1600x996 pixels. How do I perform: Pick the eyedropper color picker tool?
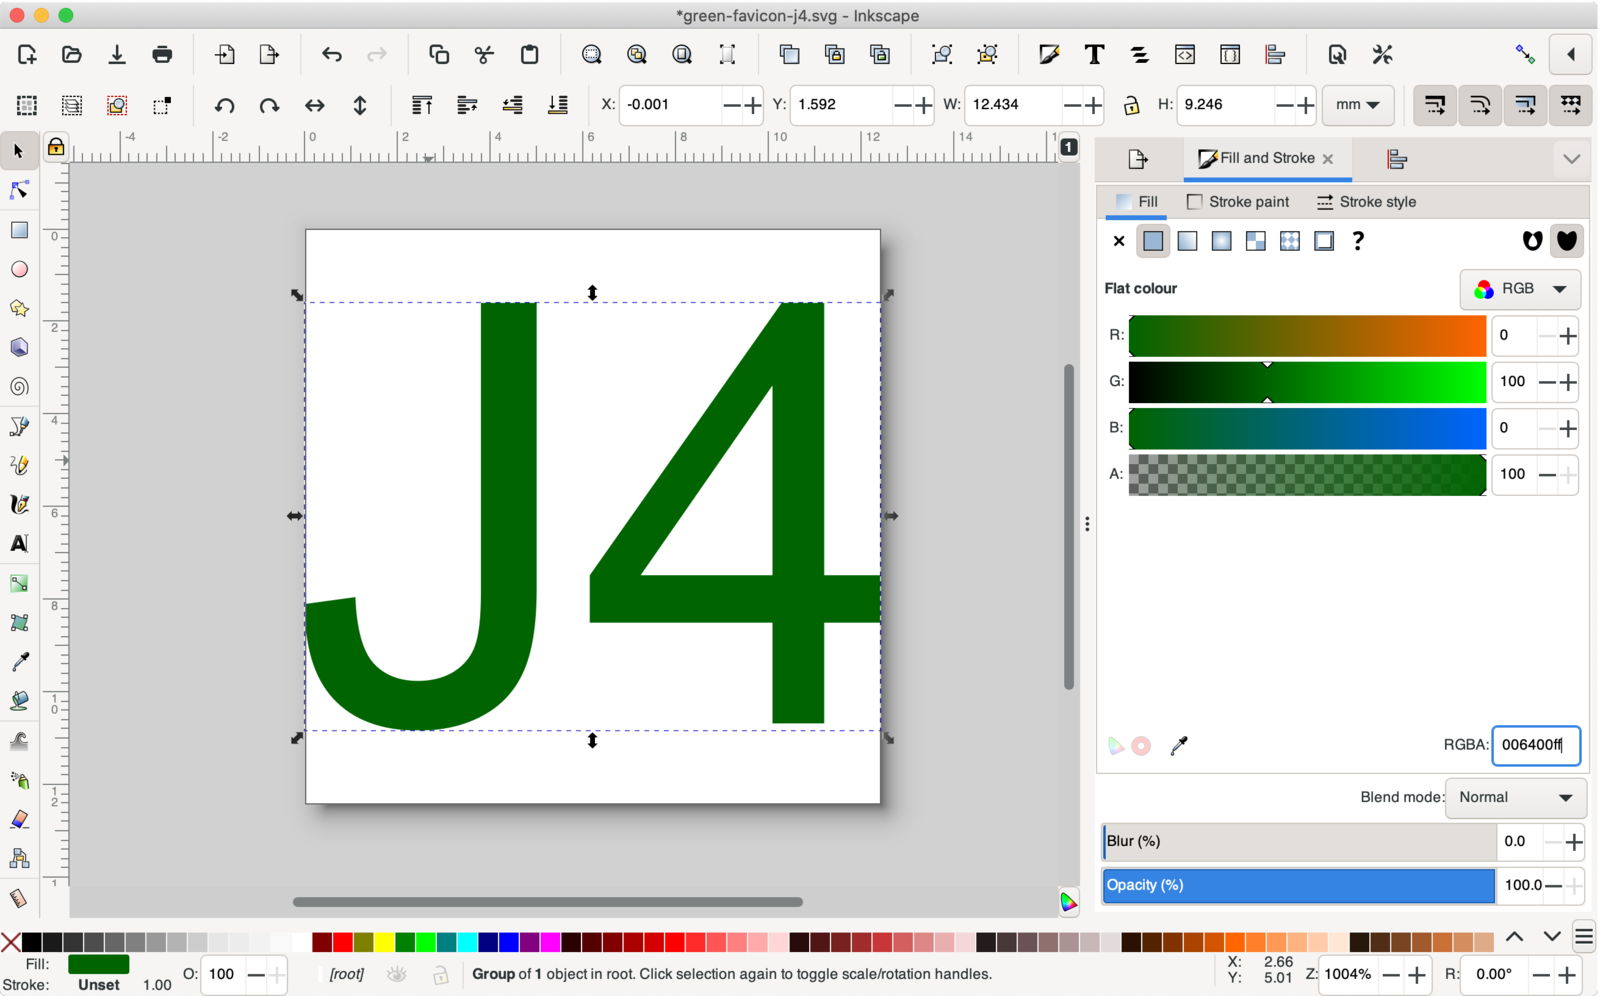19,661
